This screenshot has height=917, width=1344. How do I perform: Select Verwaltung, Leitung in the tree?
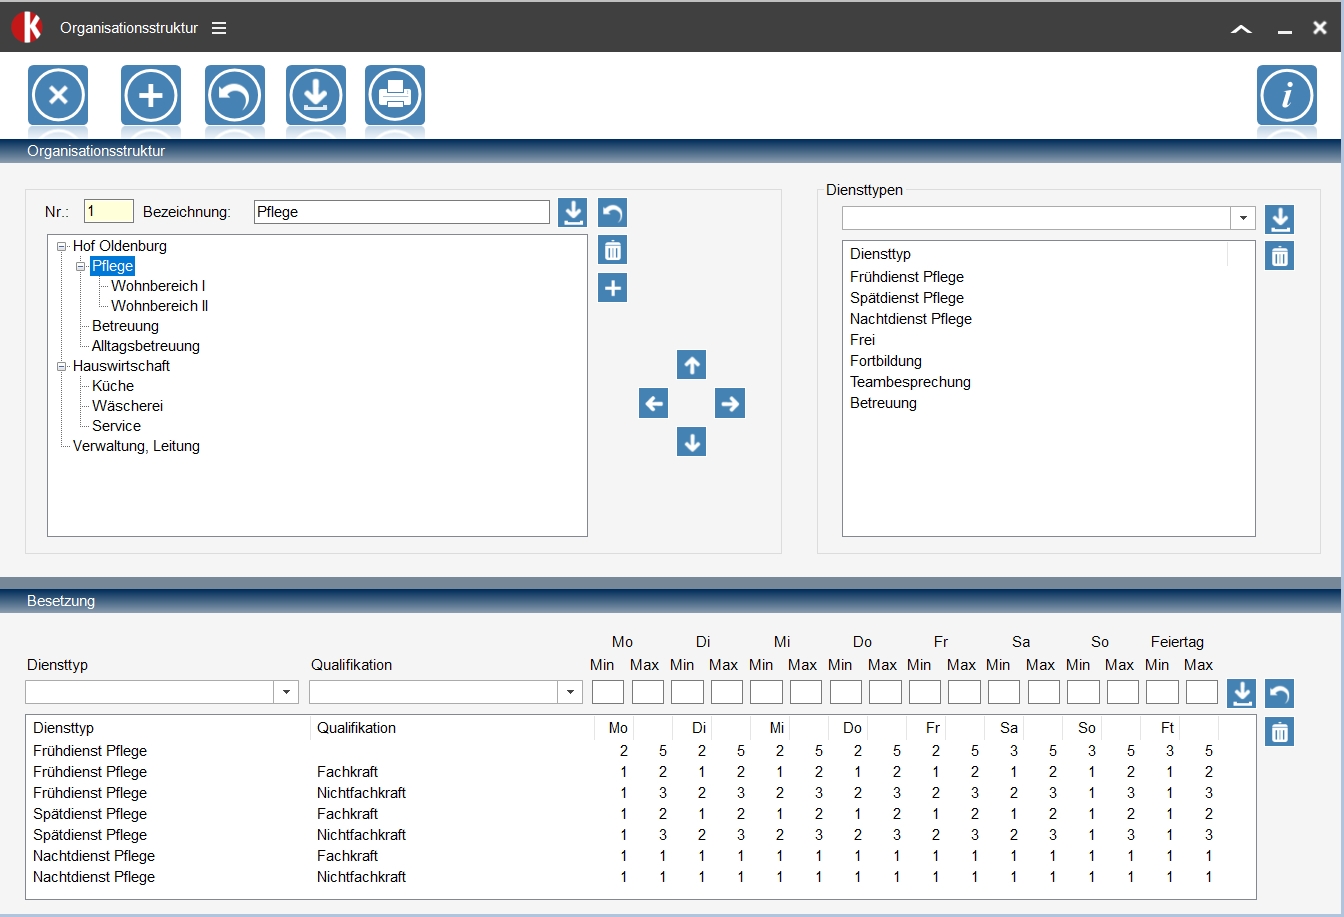(136, 446)
